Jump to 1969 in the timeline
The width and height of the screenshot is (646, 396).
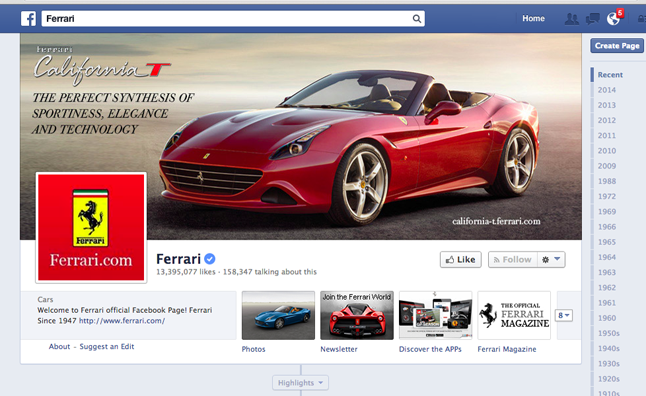coord(607,212)
